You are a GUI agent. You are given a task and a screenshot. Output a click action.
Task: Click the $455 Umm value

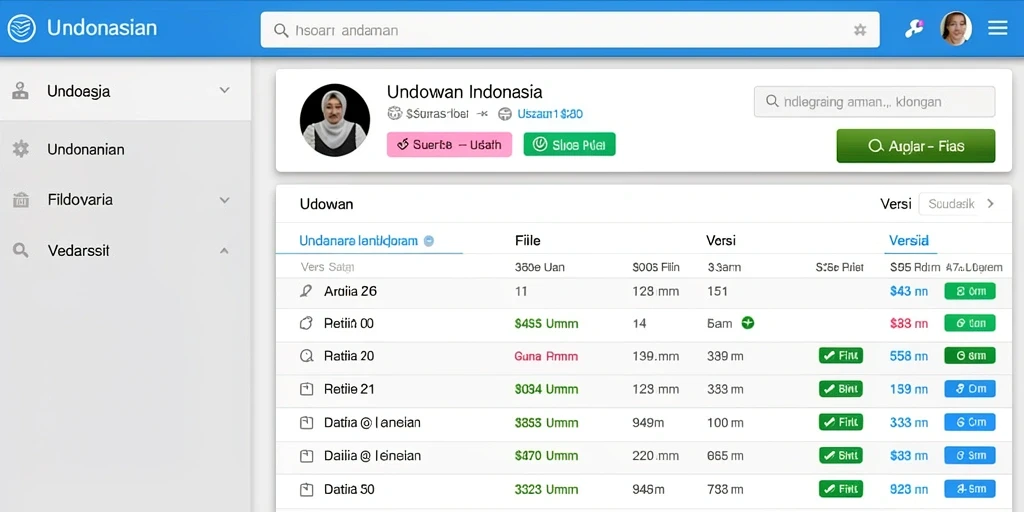tap(547, 323)
